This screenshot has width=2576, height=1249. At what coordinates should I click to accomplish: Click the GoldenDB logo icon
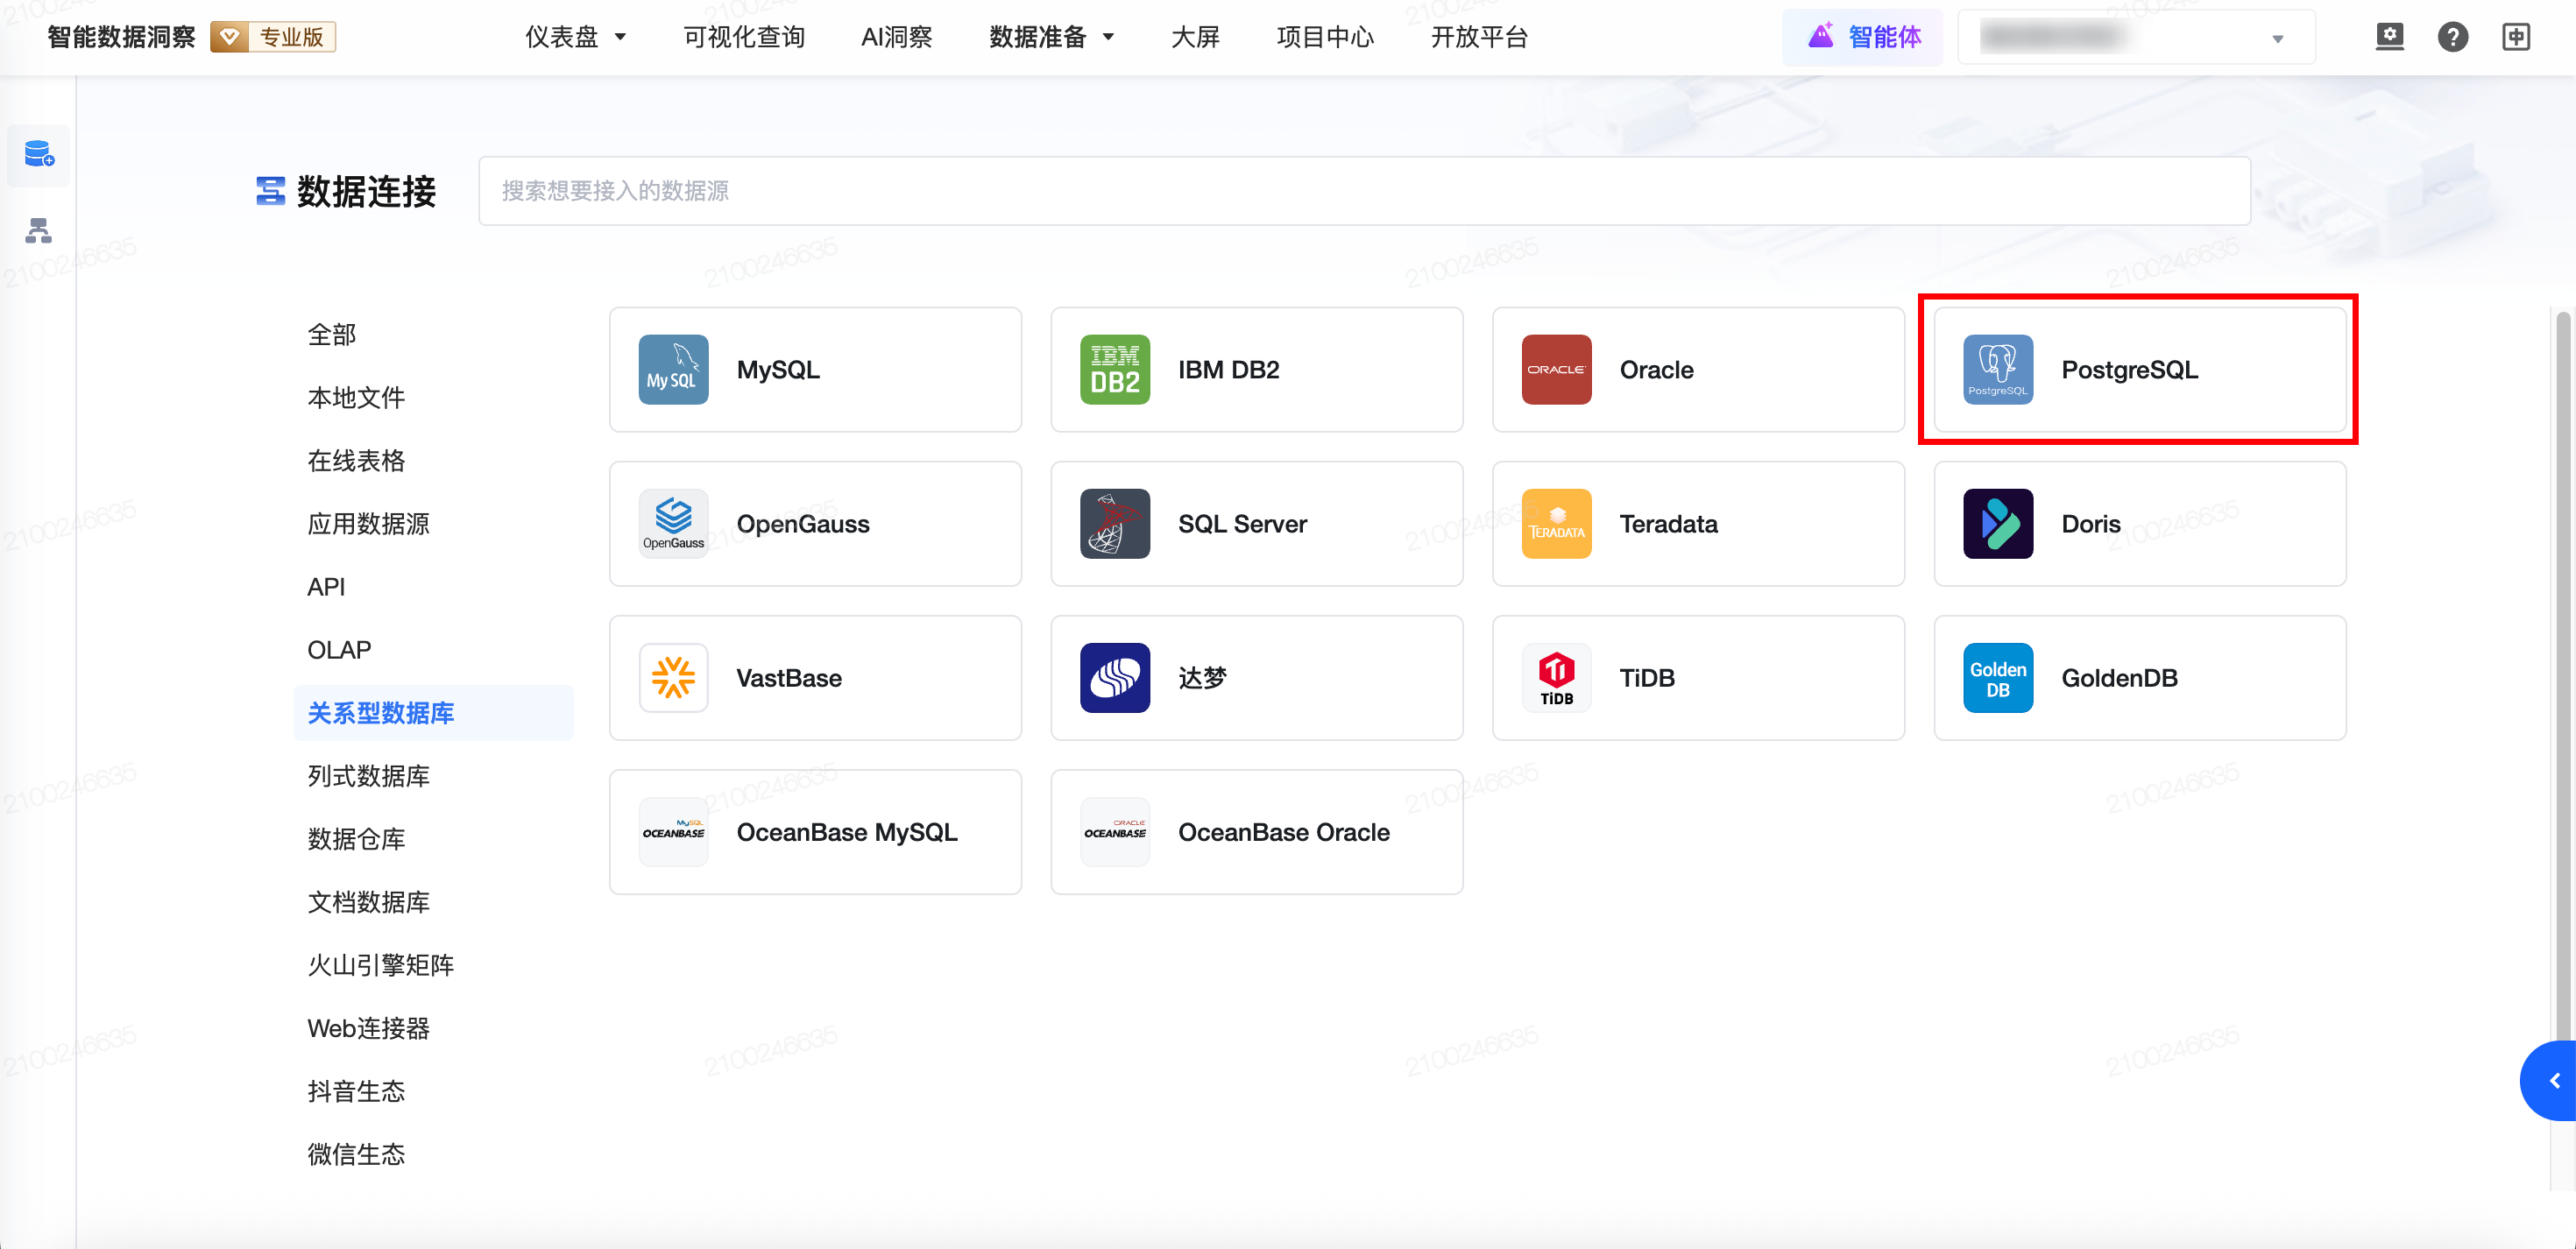coord(1997,677)
